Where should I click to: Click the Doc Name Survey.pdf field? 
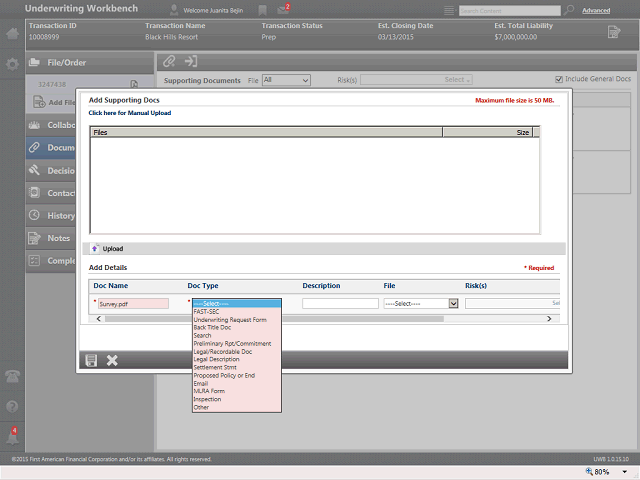(133, 304)
